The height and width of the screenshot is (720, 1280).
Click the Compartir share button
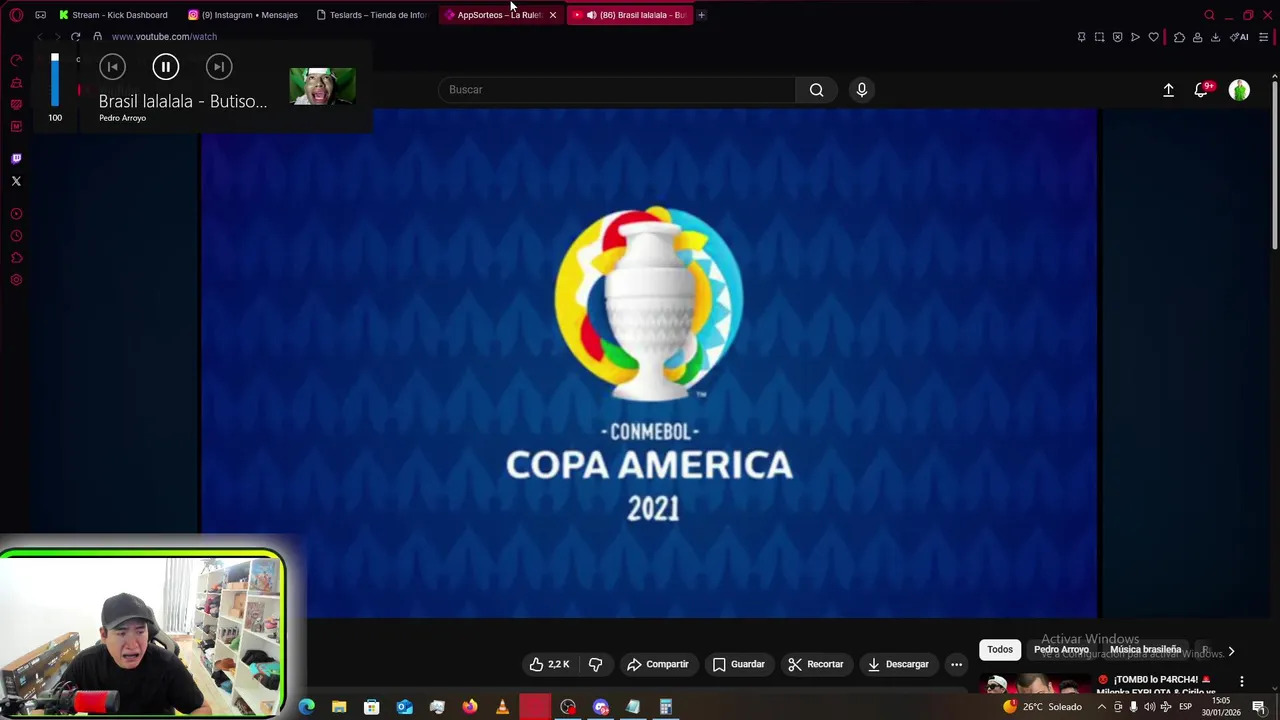(x=657, y=664)
